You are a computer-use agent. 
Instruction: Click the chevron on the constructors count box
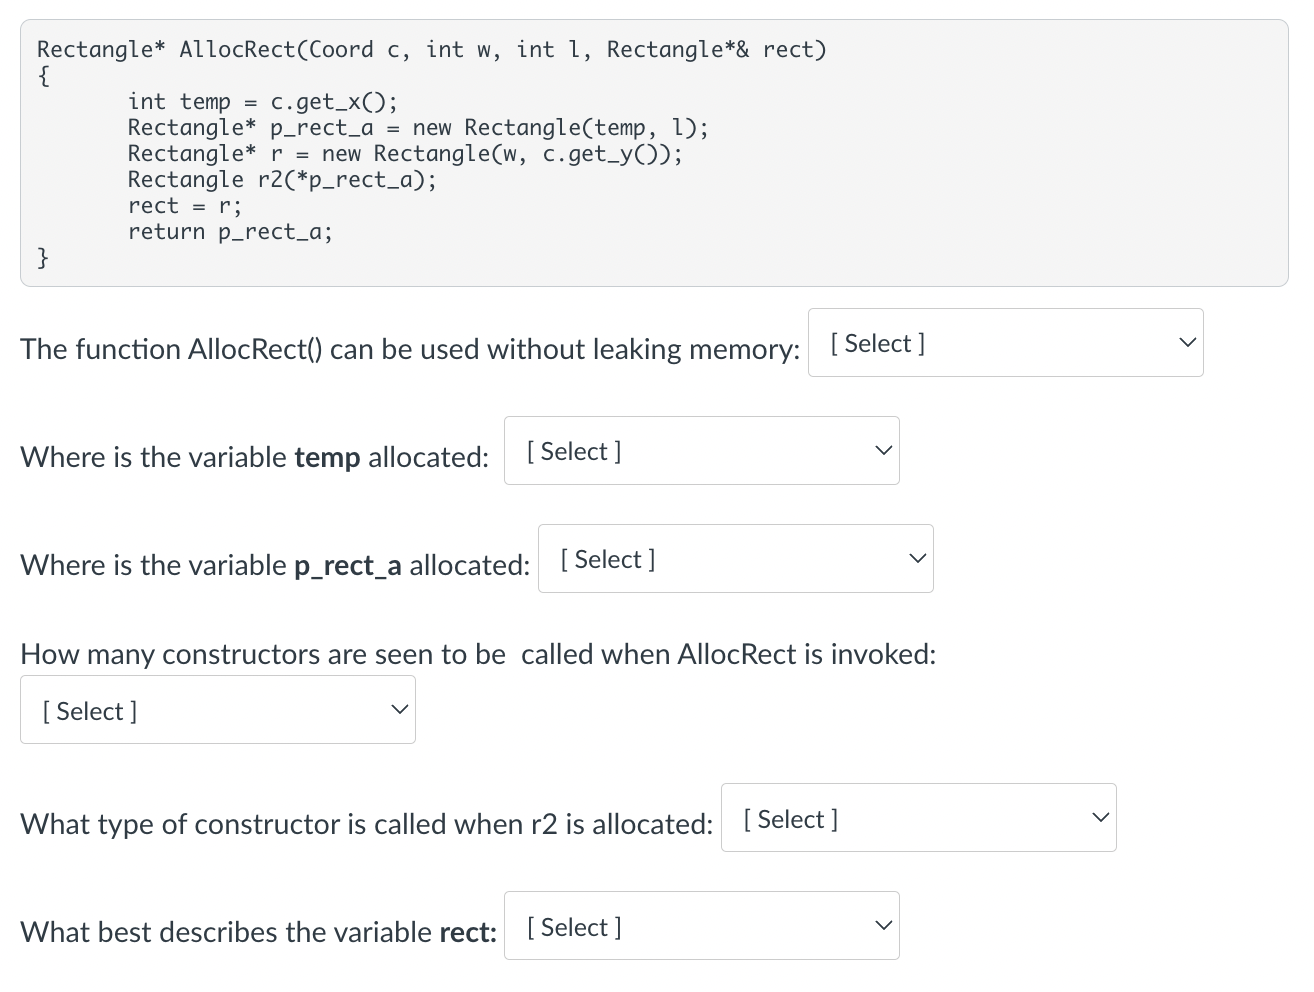point(399,709)
